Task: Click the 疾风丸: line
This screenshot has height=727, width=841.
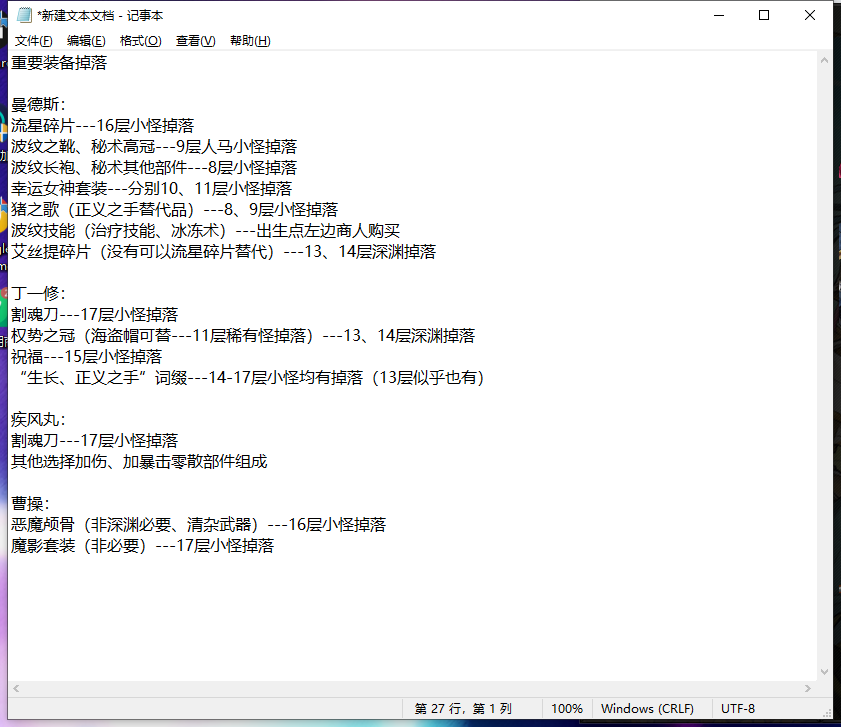Action: click(38, 420)
